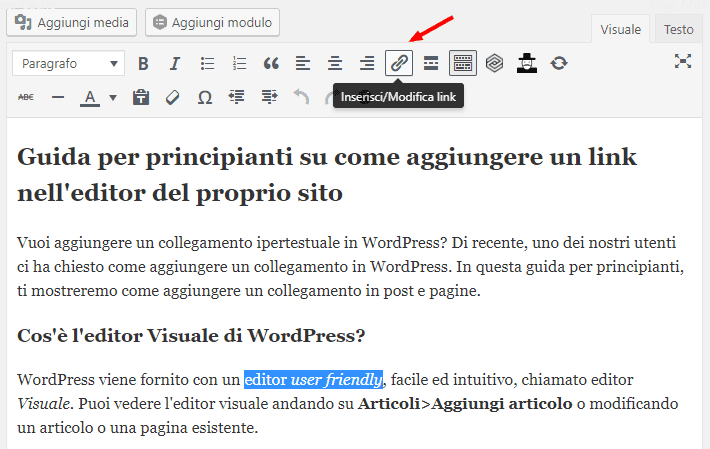Click the bold text 'Articoli>Aggiungi articolo'

coord(465,403)
